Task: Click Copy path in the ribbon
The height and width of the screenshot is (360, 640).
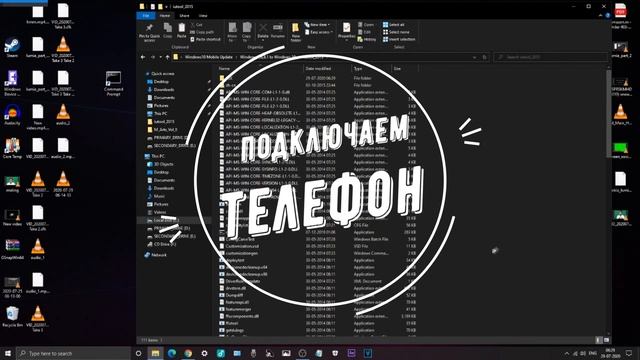Action: [202, 32]
